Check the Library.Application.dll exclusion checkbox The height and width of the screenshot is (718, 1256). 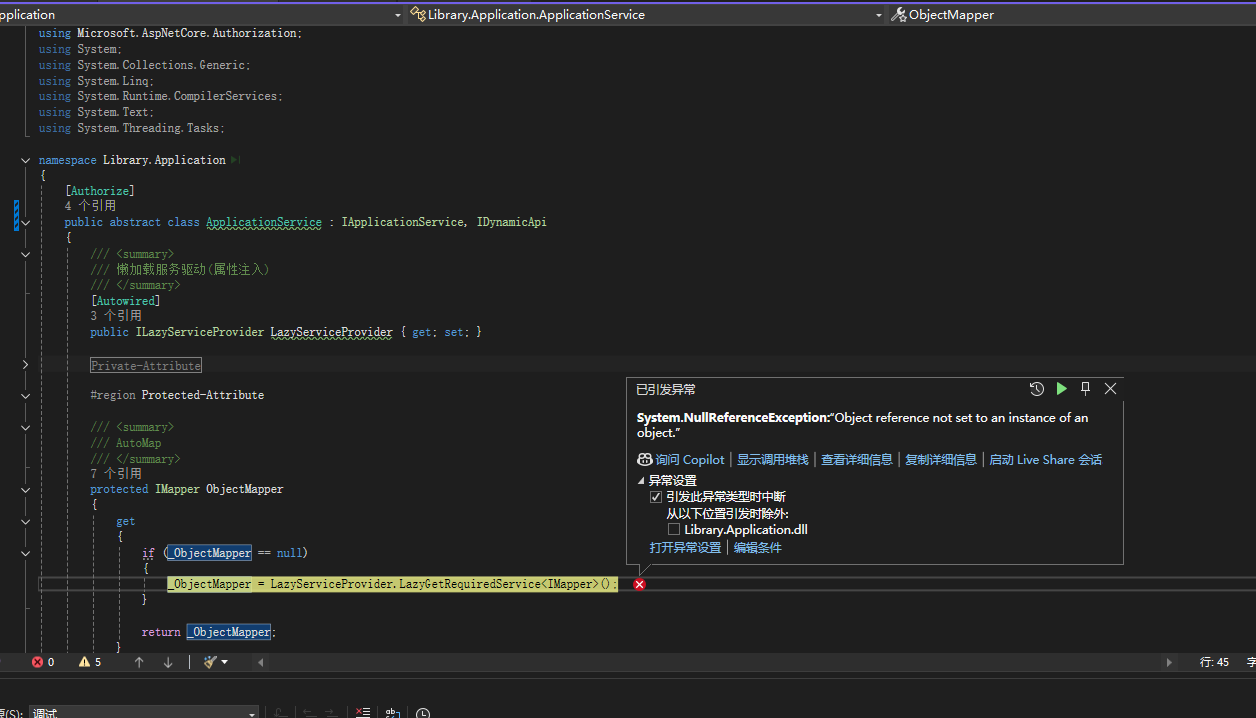click(674, 529)
